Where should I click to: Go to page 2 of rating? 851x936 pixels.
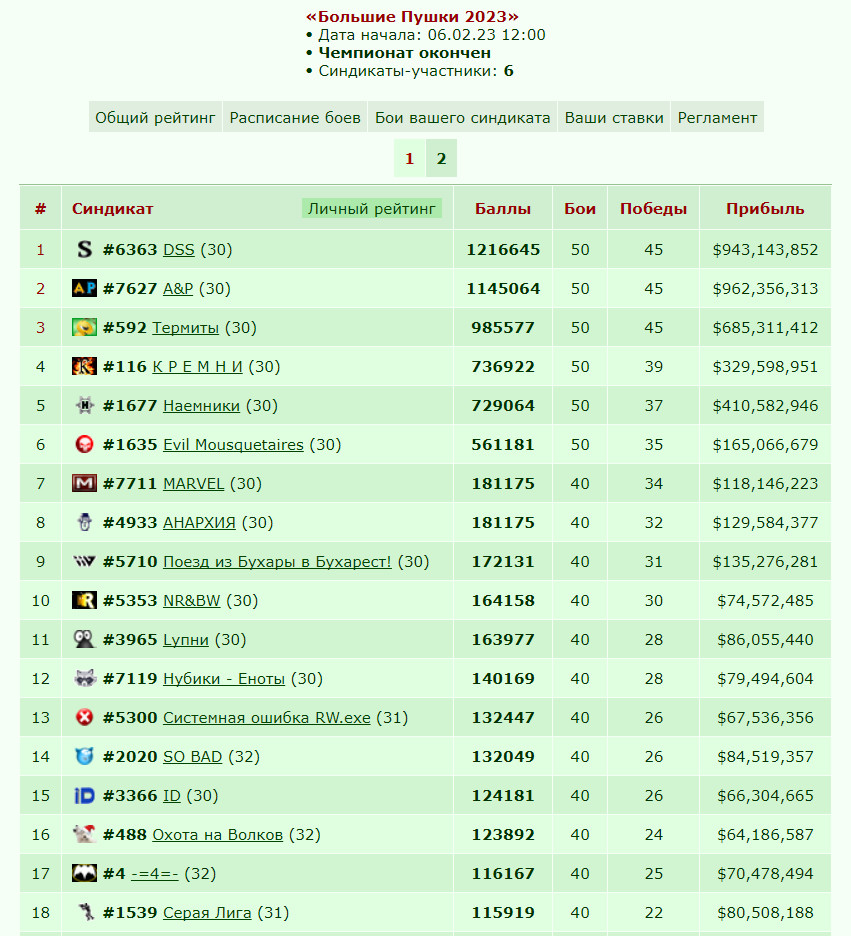click(x=441, y=158)
